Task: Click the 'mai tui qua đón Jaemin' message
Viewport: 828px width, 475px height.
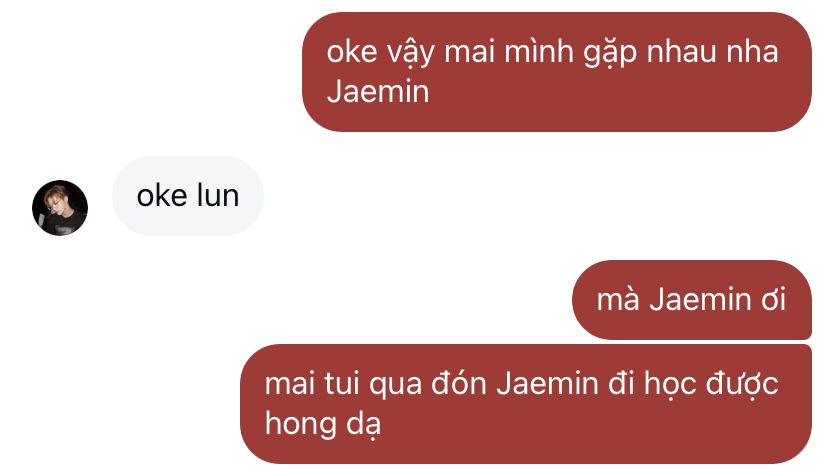Action: 526,404
